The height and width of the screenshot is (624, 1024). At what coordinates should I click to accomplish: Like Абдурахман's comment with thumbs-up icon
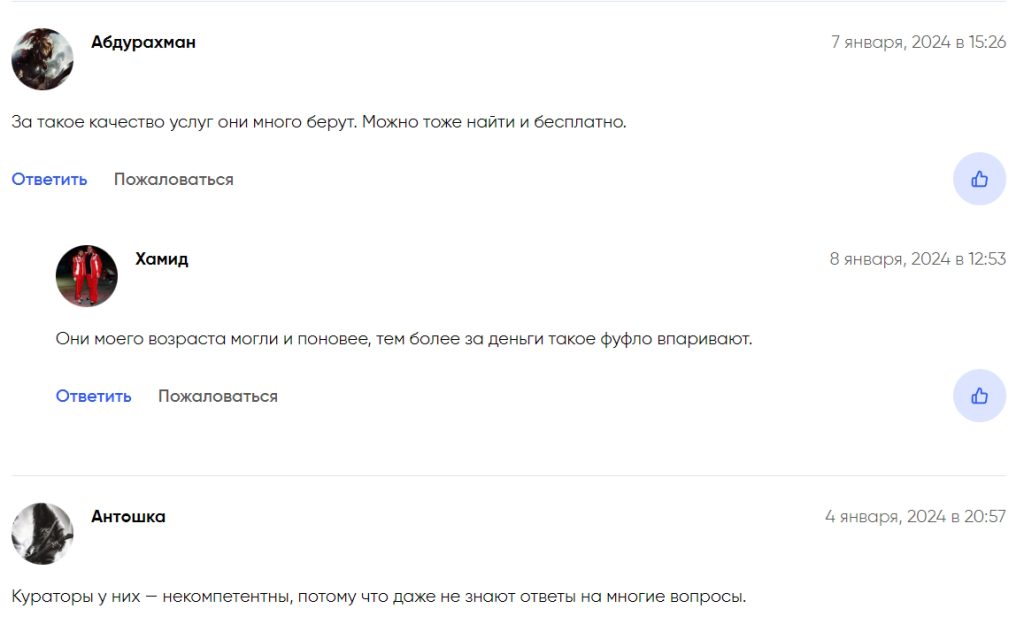tap(979, 179)
